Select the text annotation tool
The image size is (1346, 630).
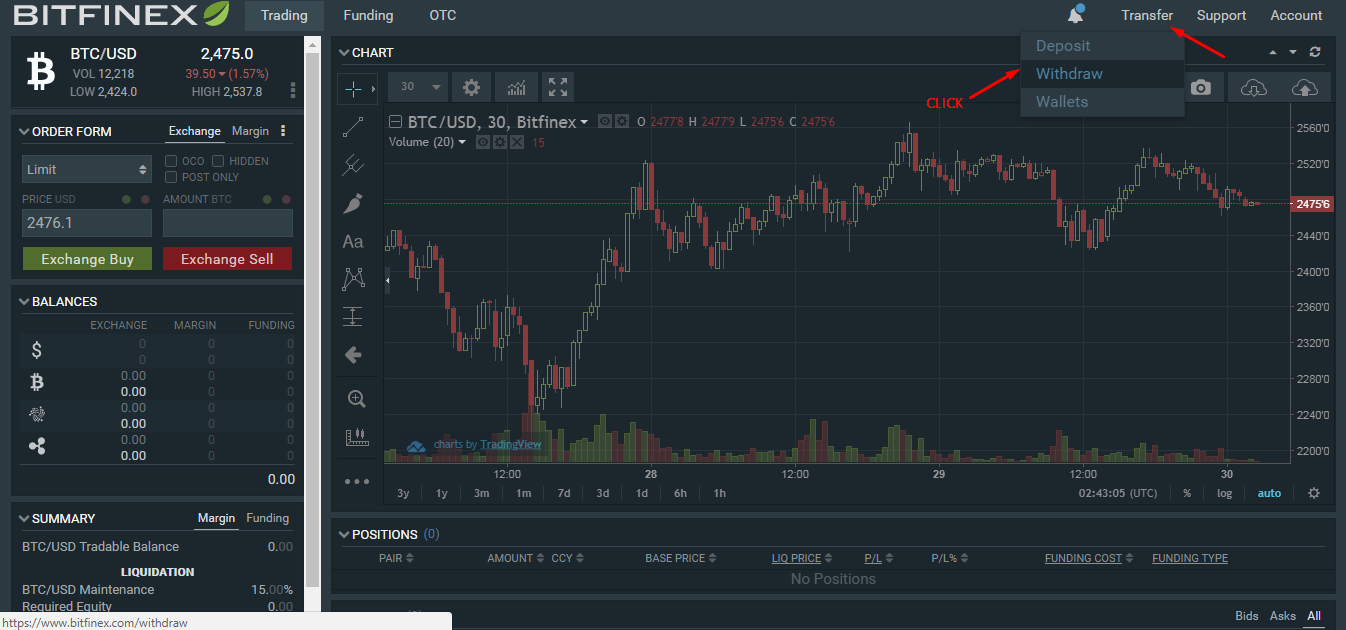click(353, 241)
